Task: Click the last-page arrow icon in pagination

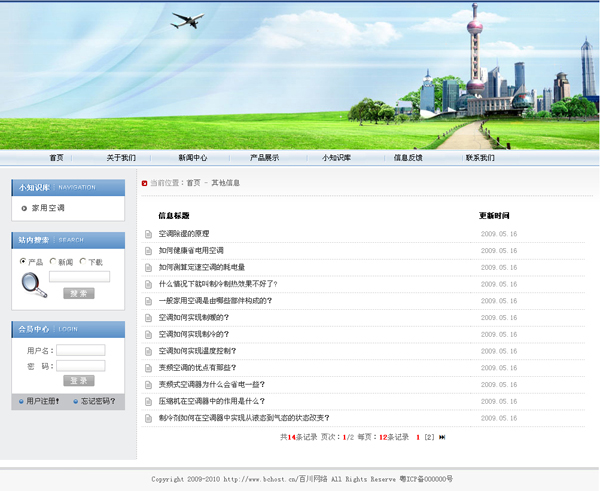Action: (x=442, y=437)
